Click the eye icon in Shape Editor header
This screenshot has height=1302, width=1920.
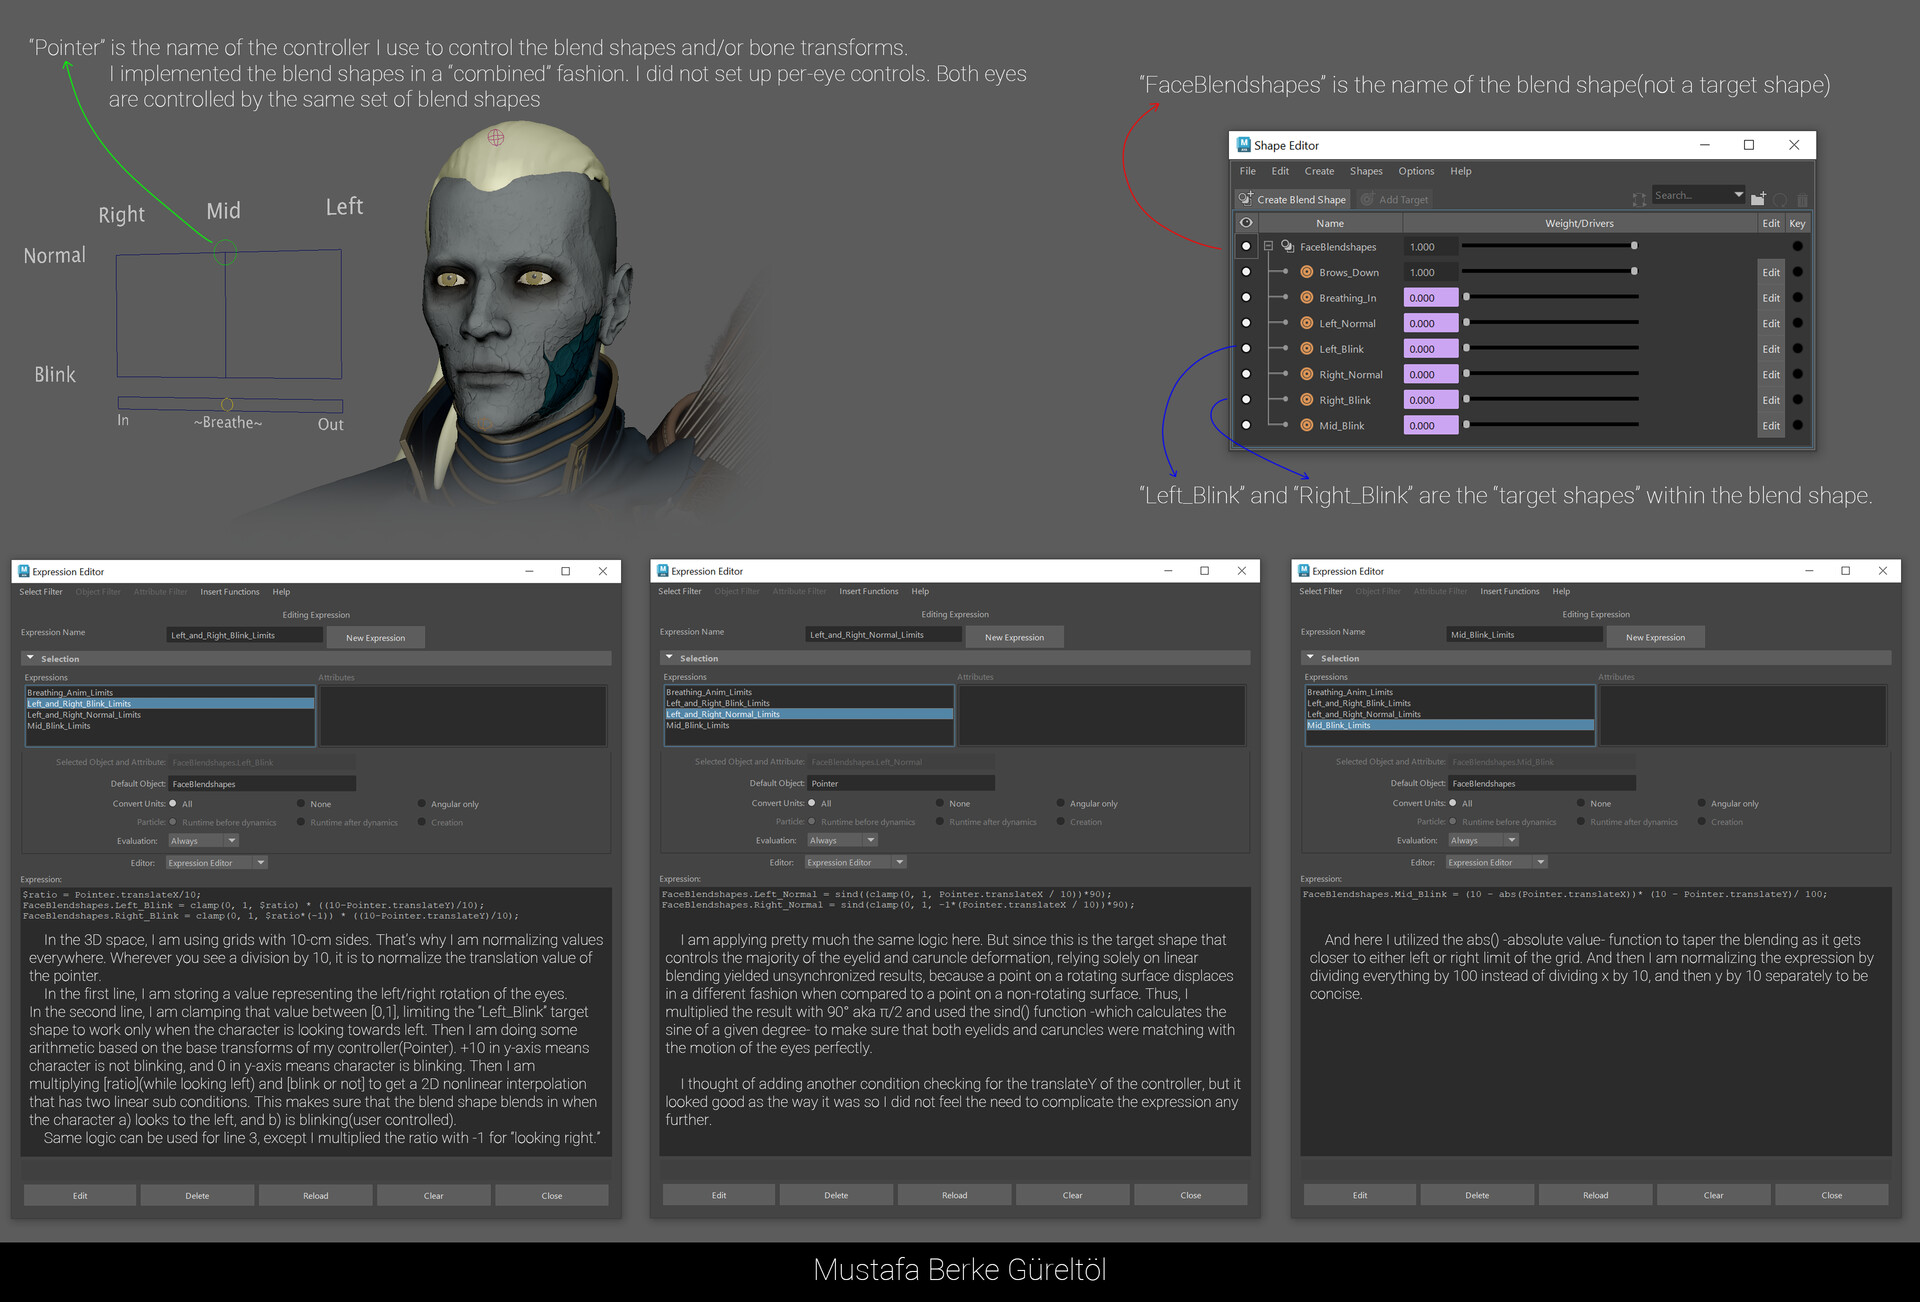1246,223
